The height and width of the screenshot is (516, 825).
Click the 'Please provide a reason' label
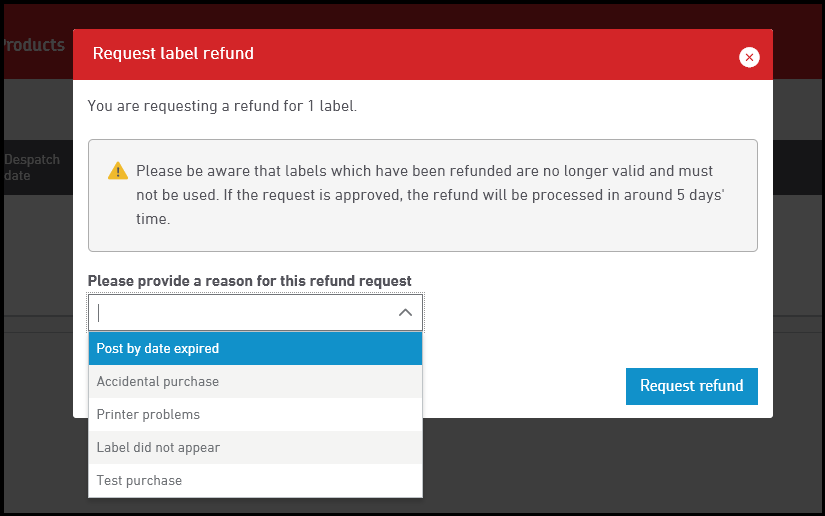tap(249, 281)
